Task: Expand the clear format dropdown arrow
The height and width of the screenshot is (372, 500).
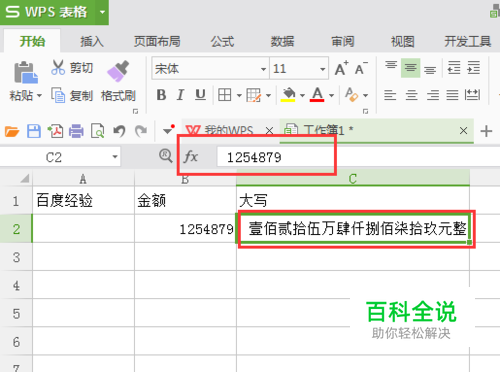Action: [365, 96]
